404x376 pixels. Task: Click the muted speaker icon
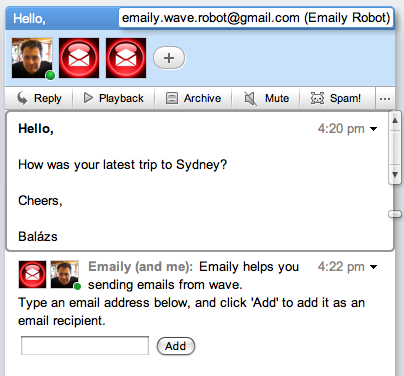(250, 98)
